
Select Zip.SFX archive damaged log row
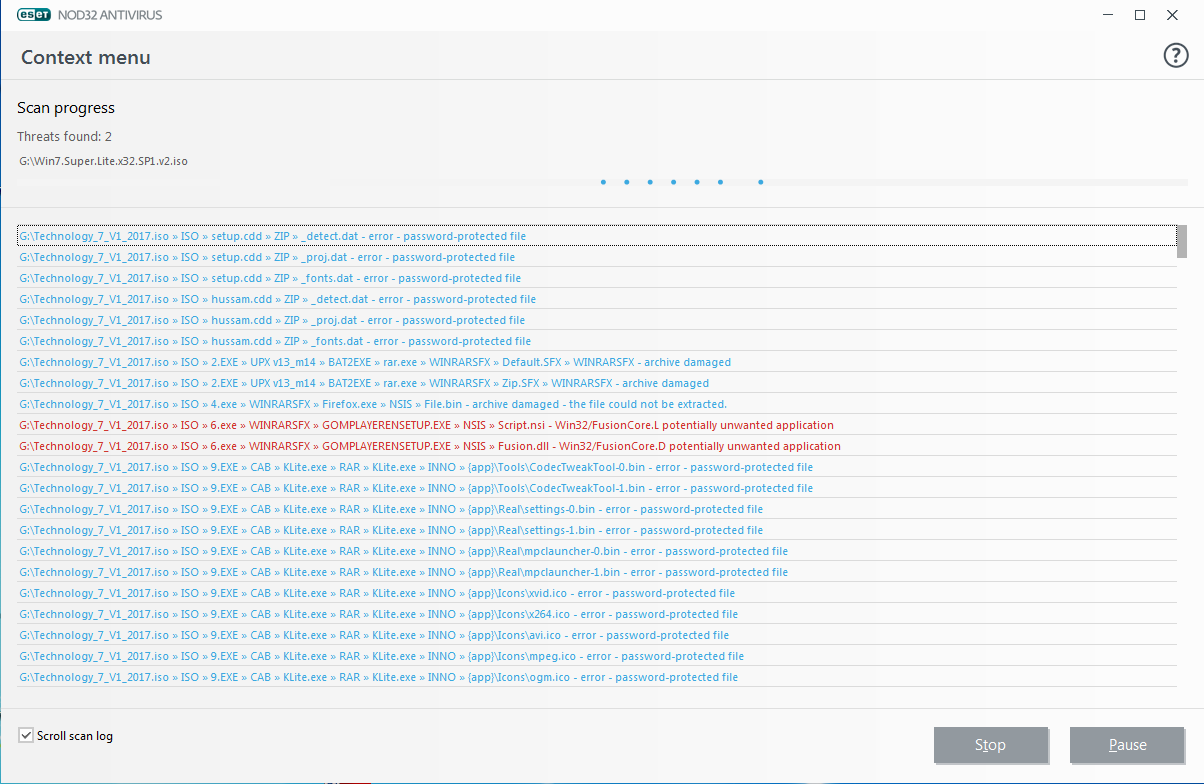596,383
